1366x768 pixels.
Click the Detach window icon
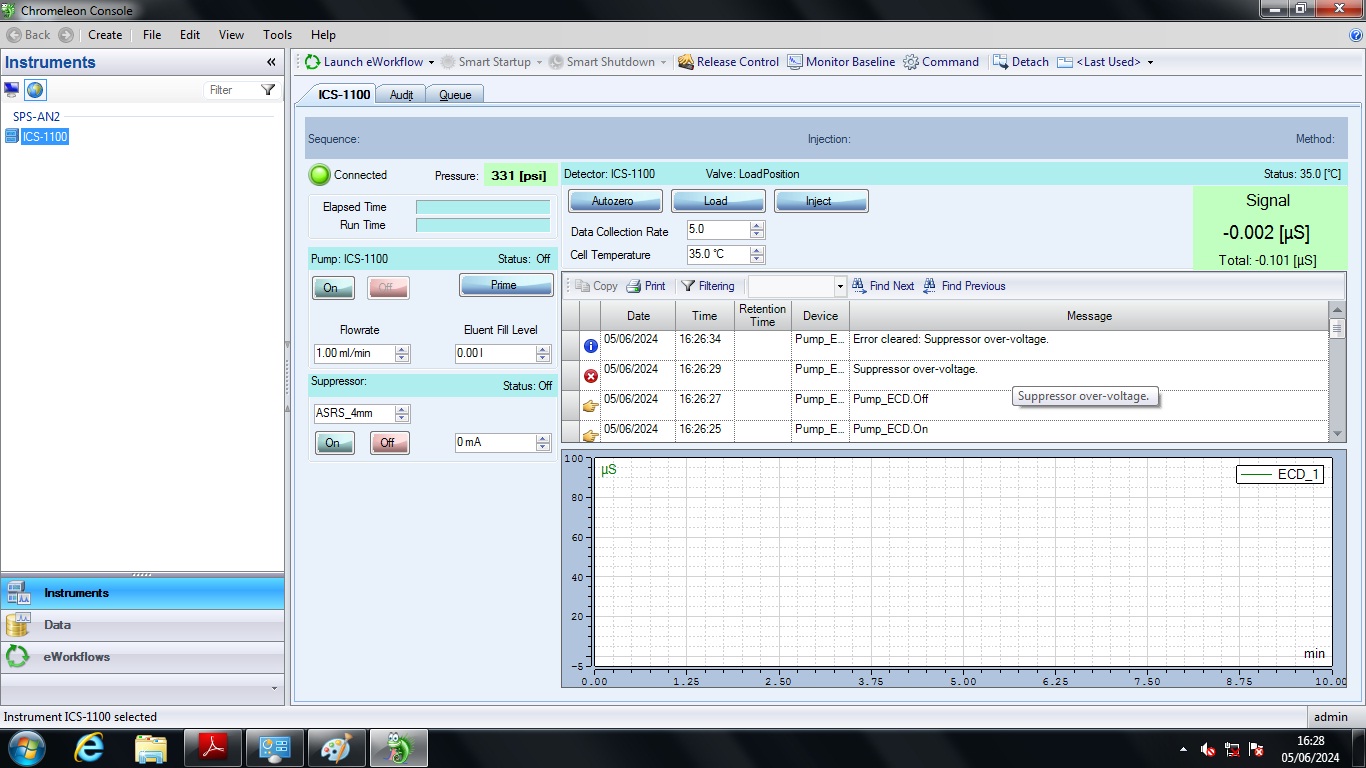1001,62
